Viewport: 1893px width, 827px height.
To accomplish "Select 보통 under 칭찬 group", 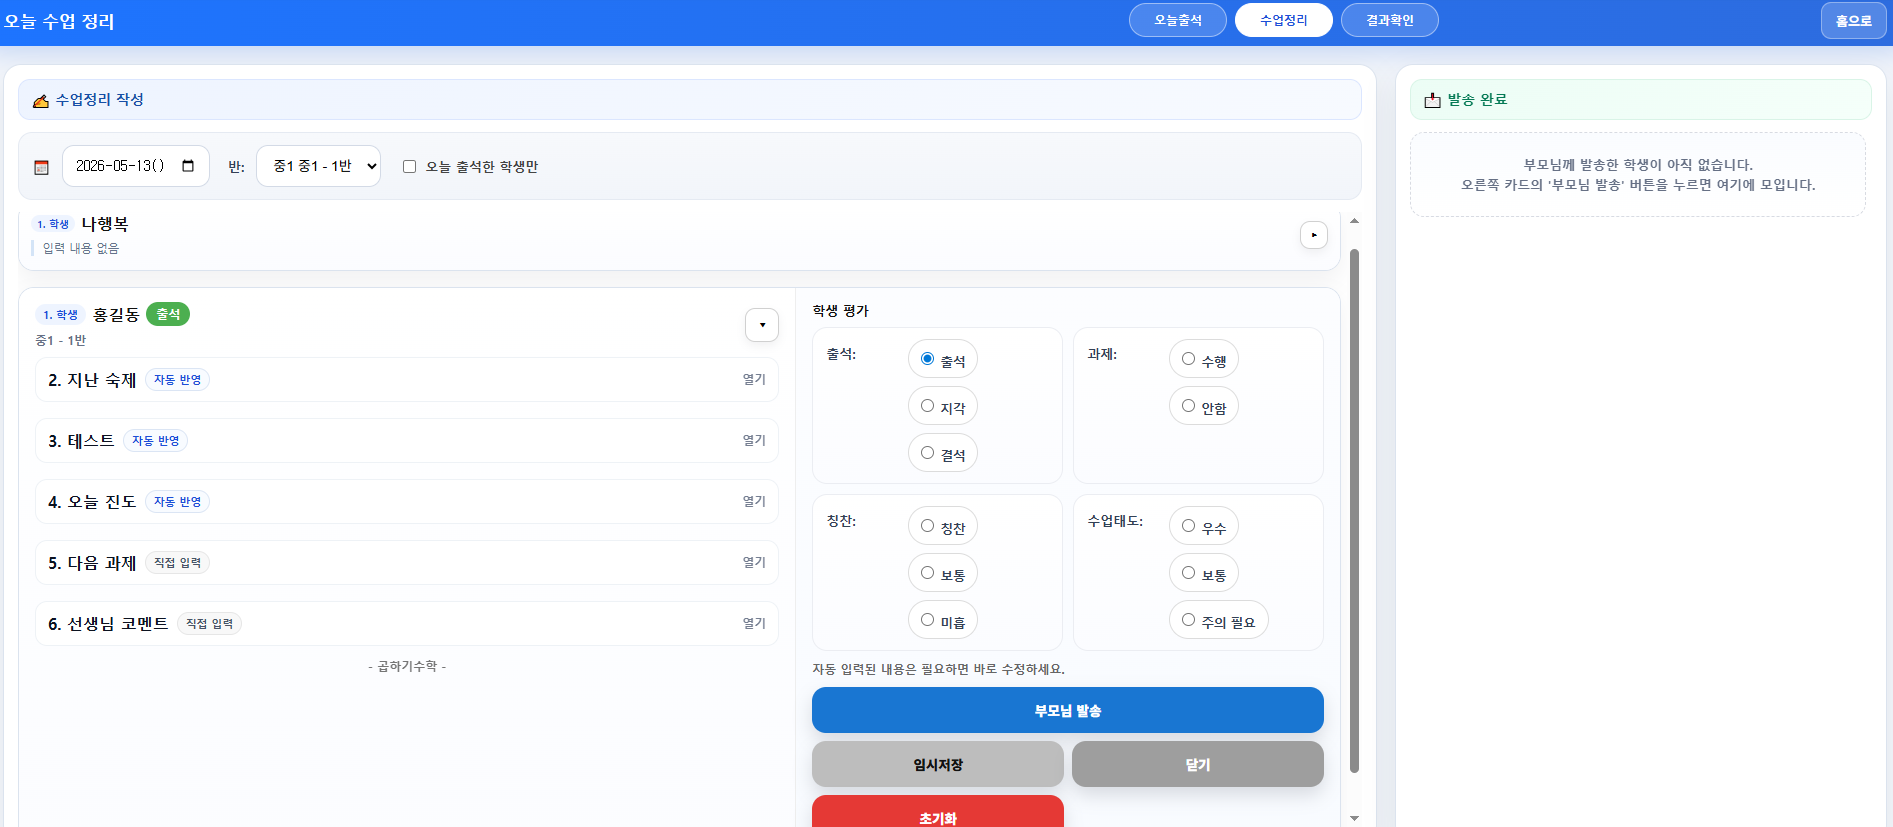I will pos(927,573).
